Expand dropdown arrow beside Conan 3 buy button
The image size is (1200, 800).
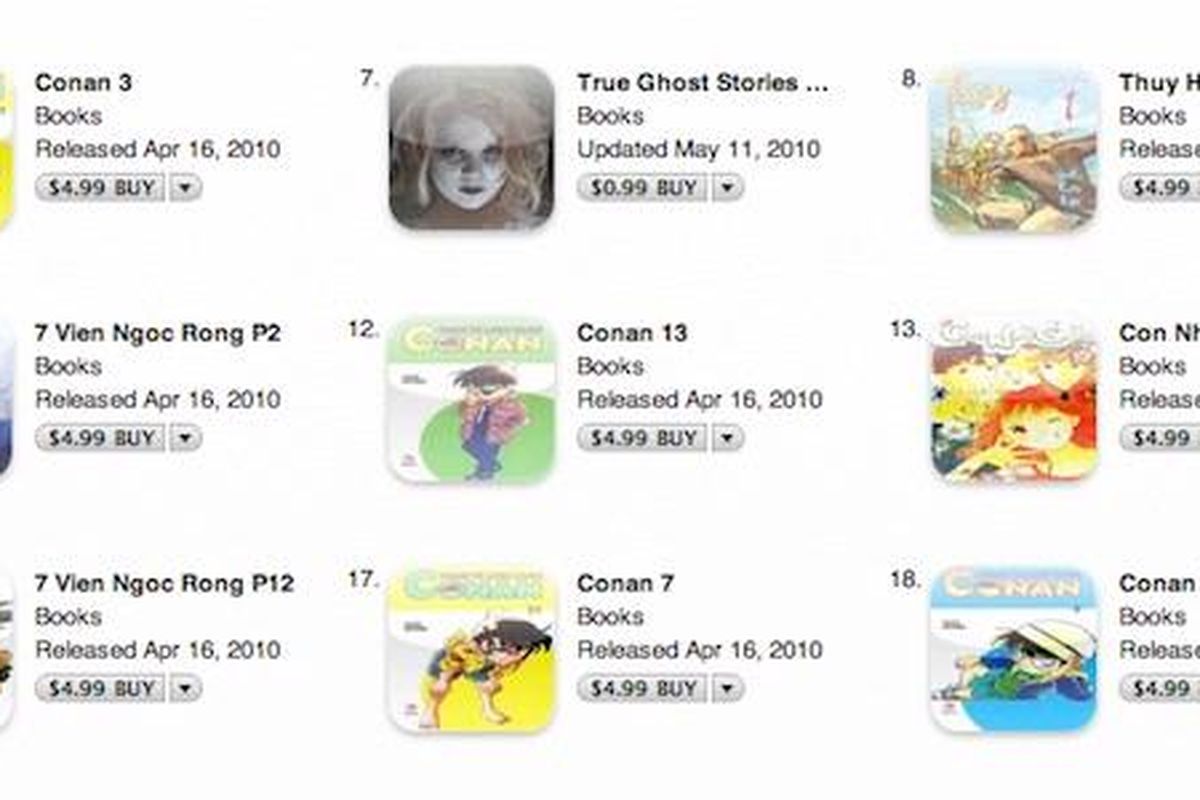coord(185,188)
